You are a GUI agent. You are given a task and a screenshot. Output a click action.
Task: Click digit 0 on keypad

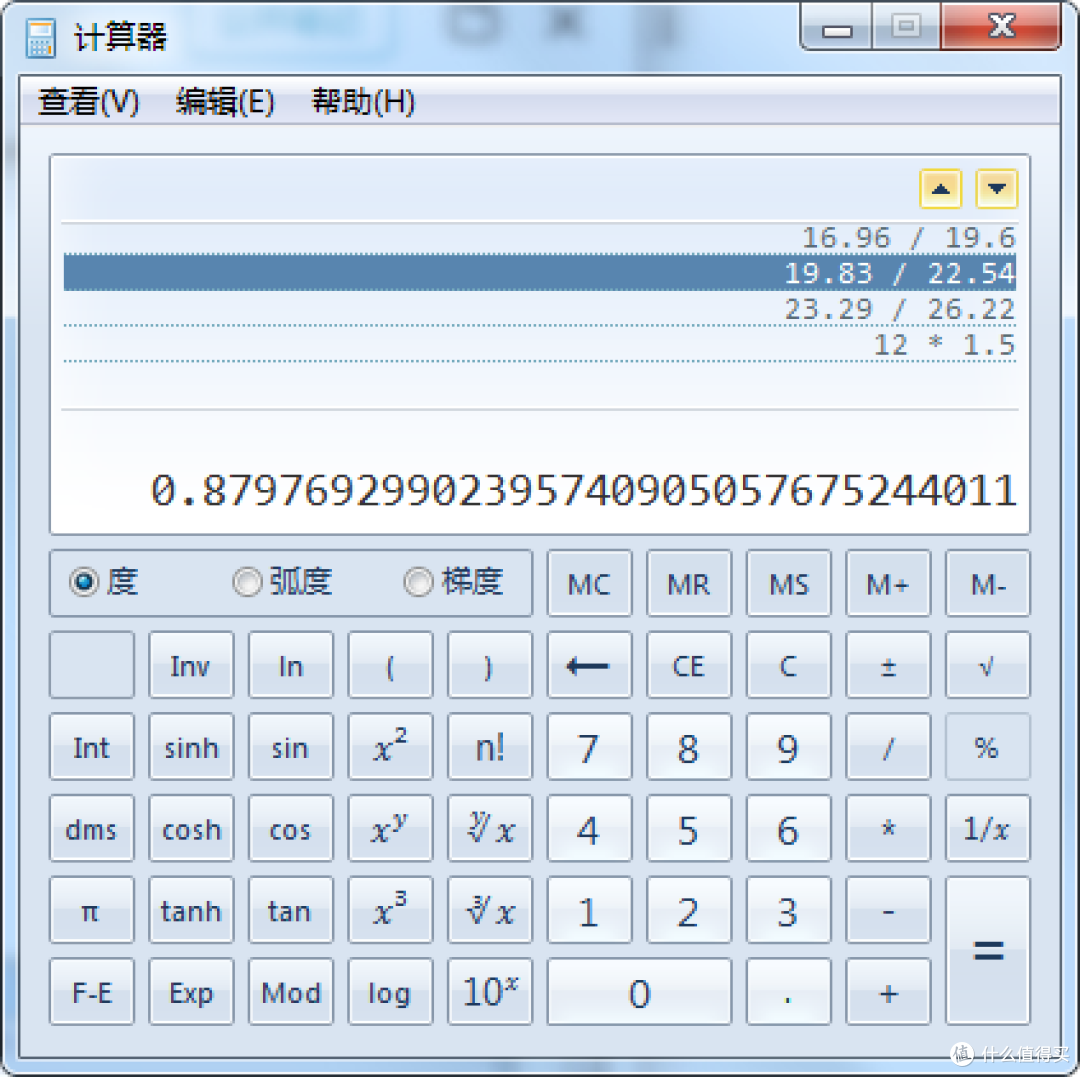click(639, 992)
